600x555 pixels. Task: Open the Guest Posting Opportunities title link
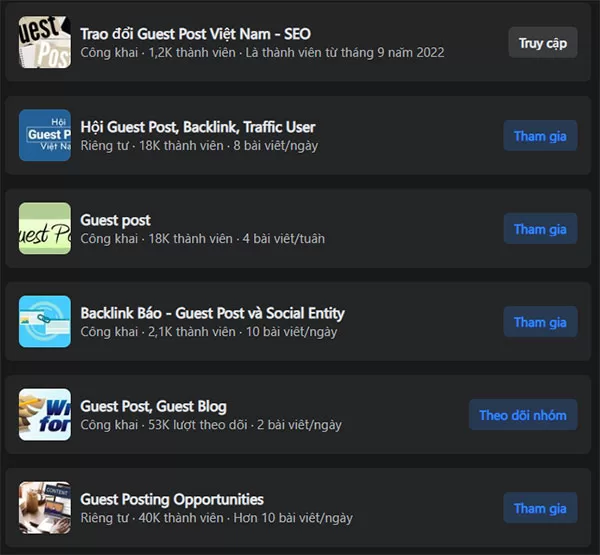coord(172,500)
